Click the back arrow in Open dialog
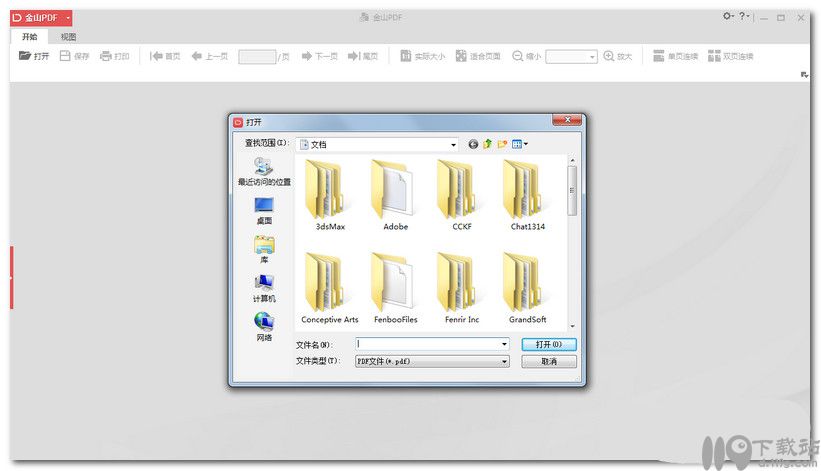Viewport: 821px width, 471px height. [473, 144]
